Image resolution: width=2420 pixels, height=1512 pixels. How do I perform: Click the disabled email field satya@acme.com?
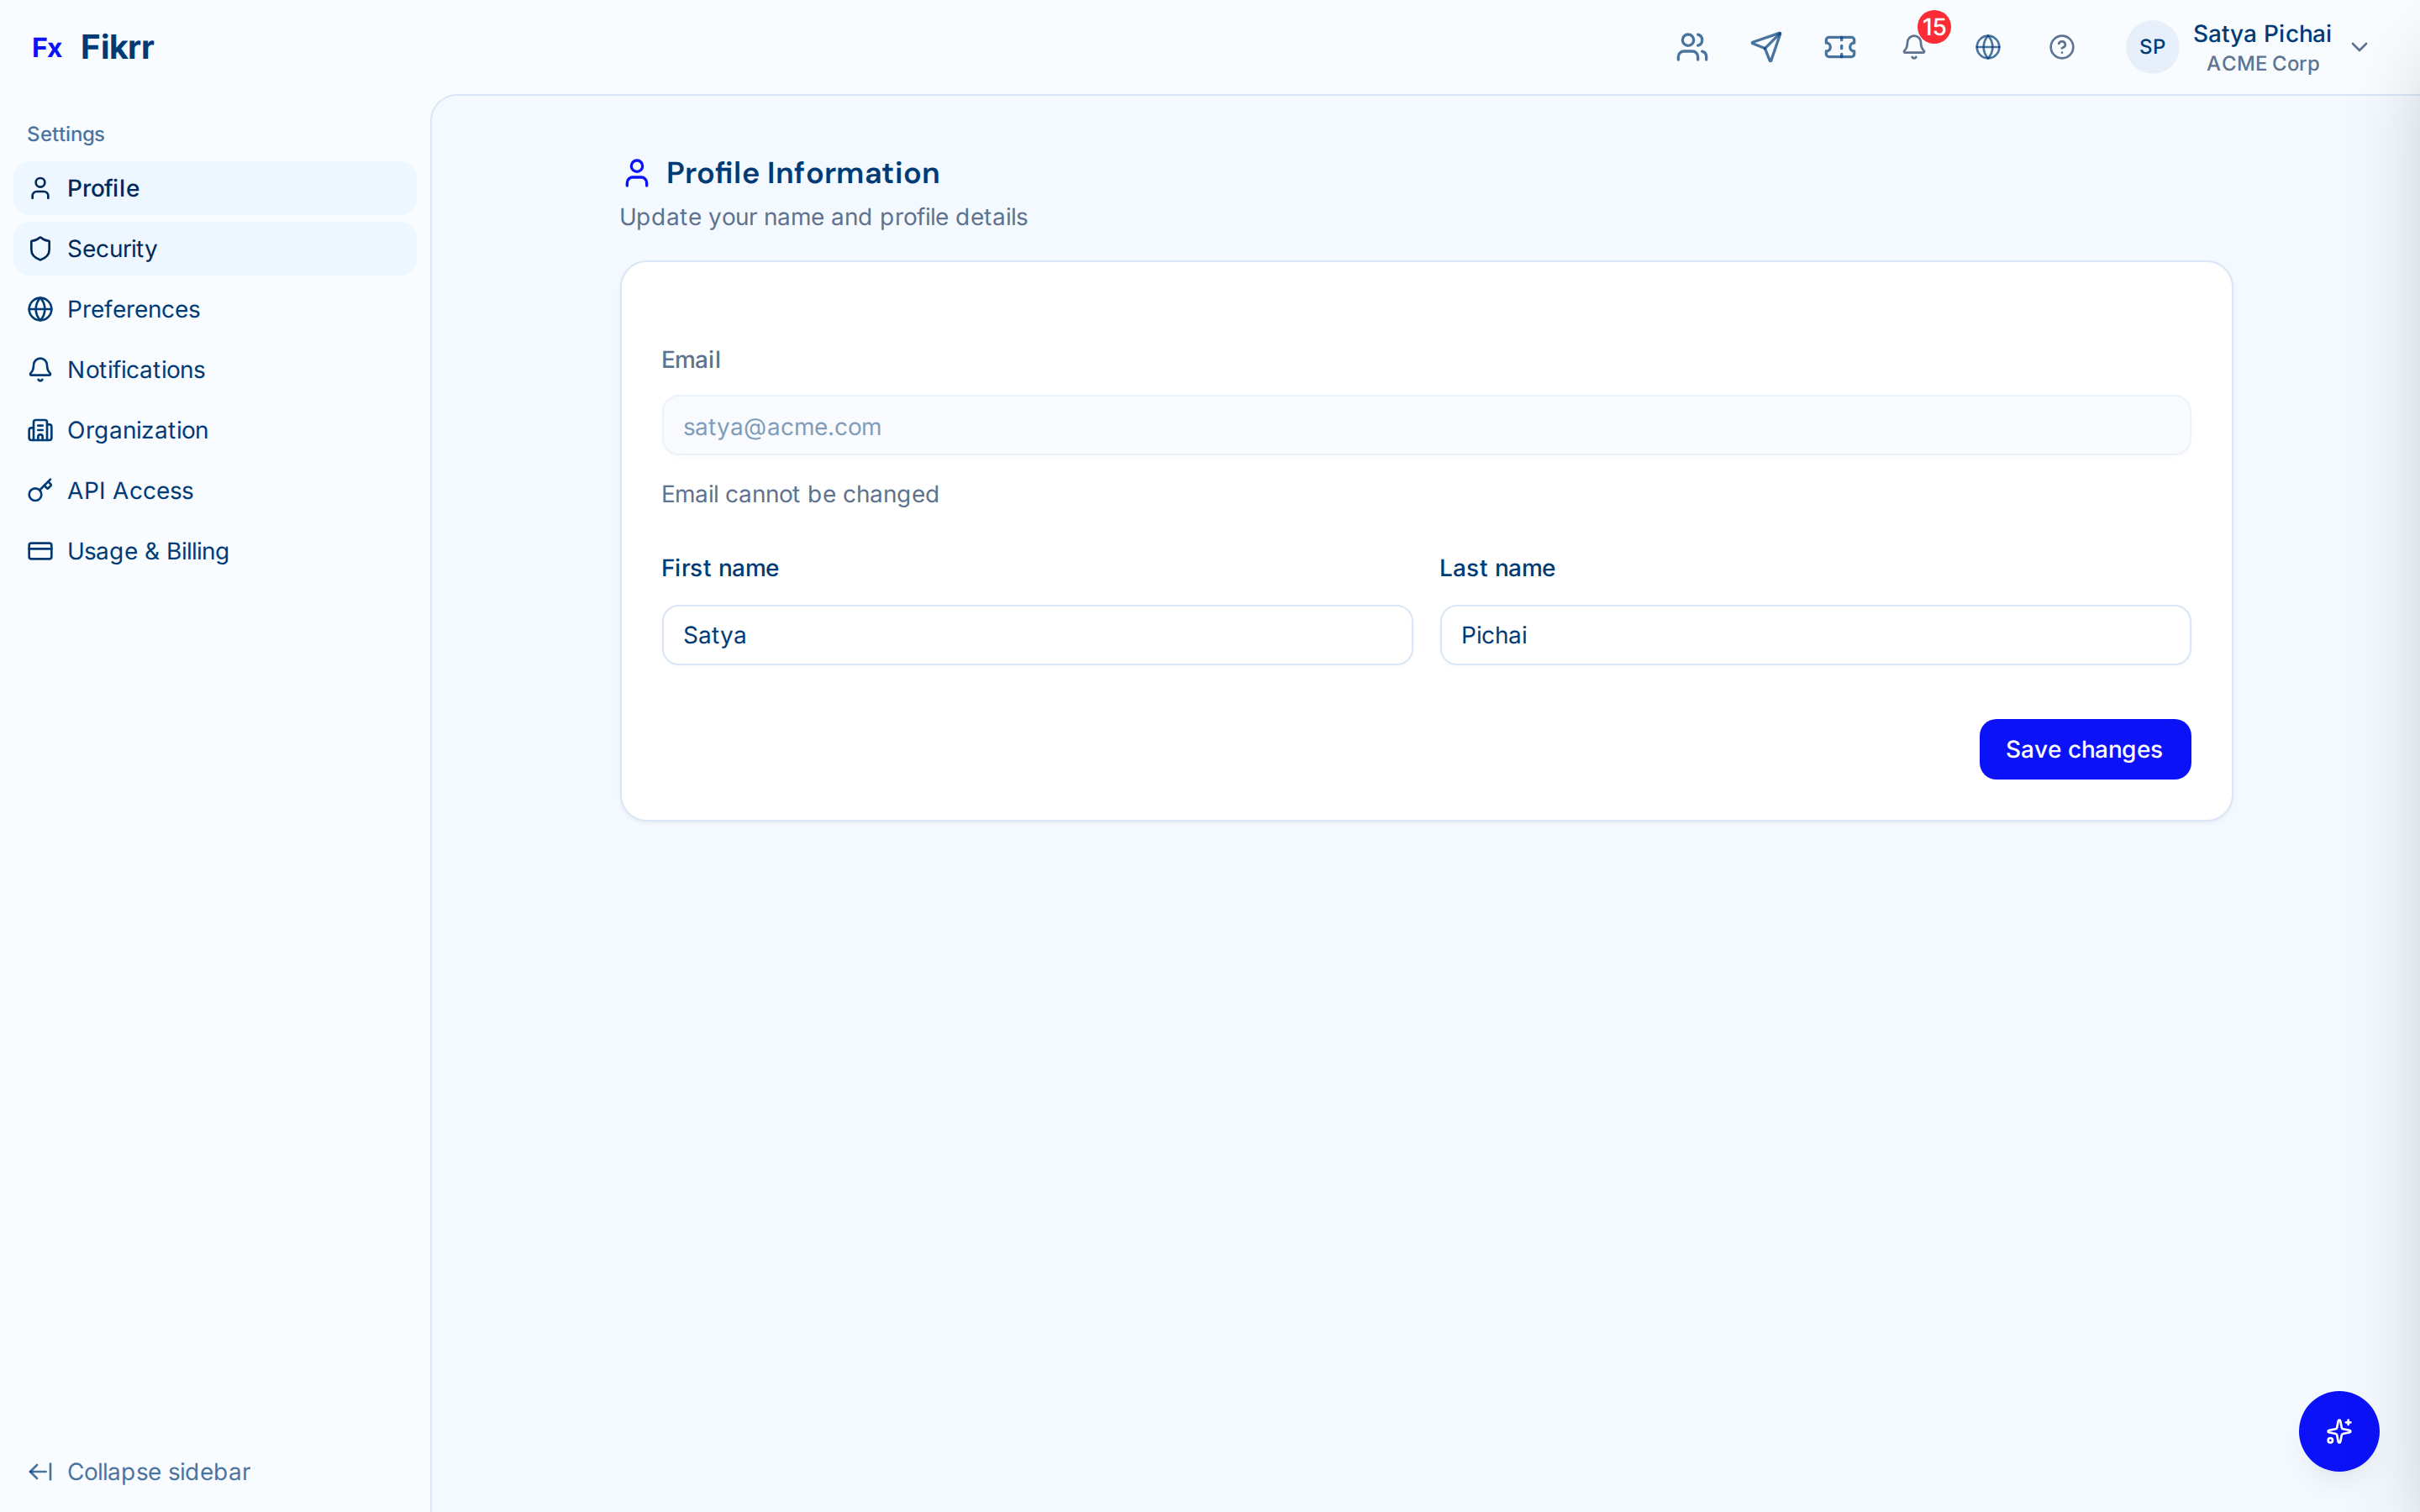point(1426,425)
